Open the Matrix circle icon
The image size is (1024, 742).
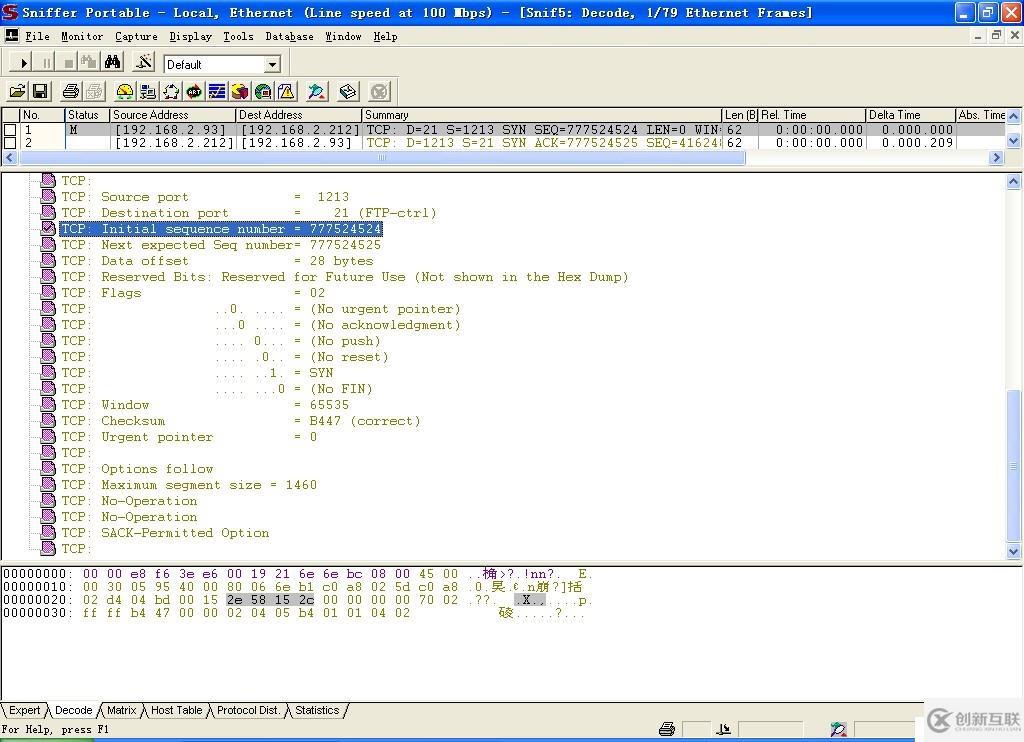[x=171, y=91]
